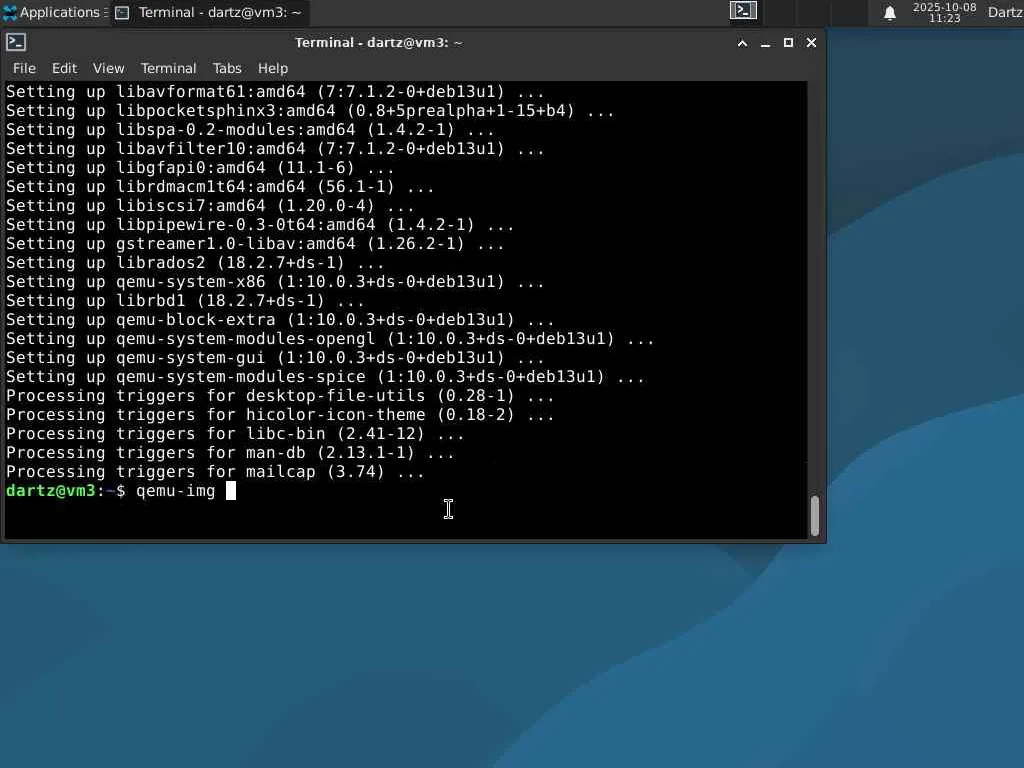Click the 'qemu-block-extra' setup line

coord(280,320)
